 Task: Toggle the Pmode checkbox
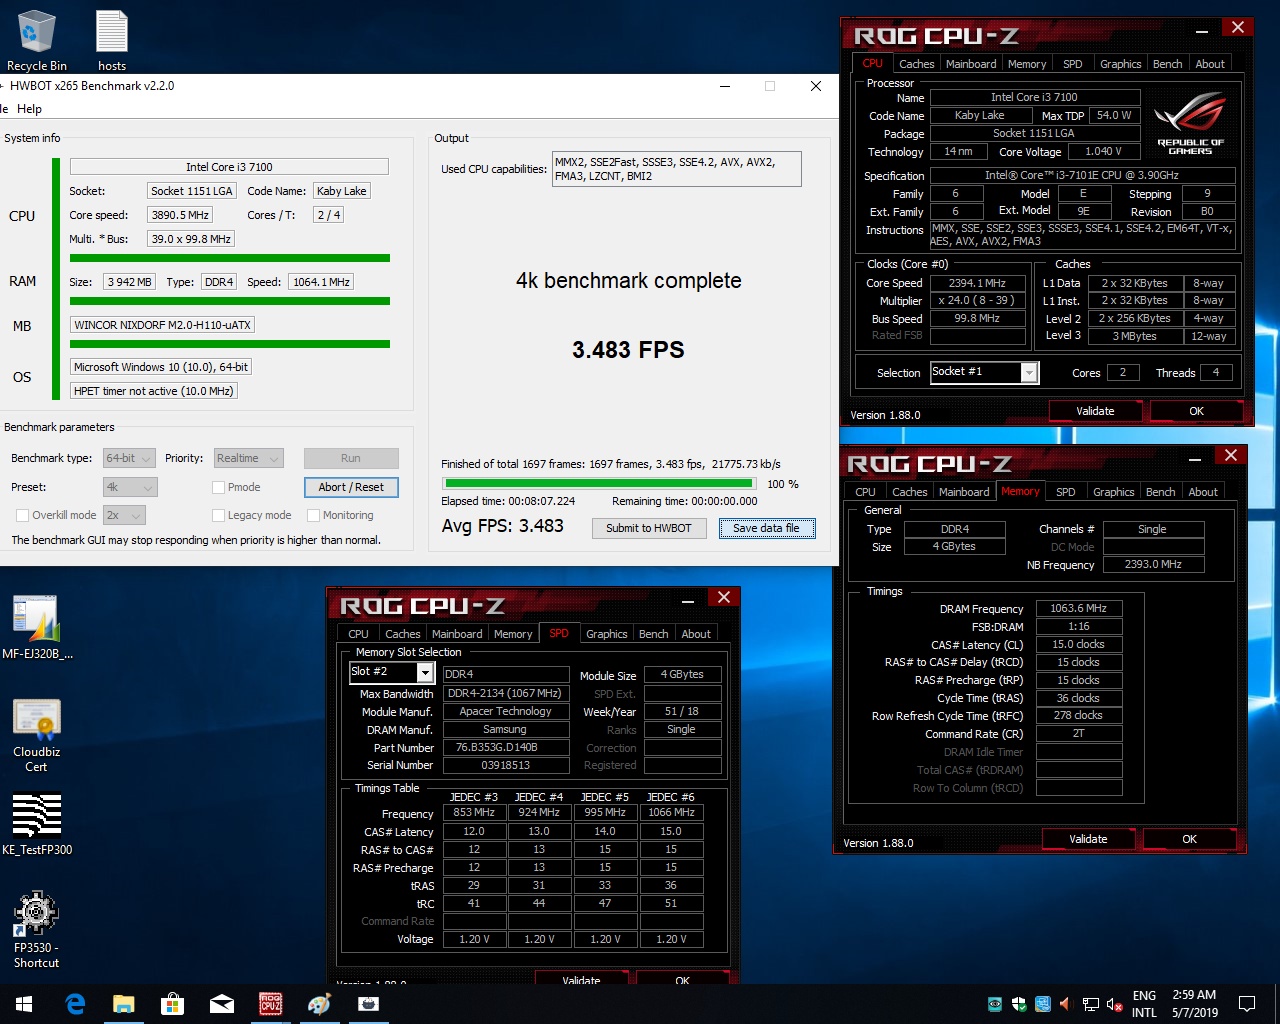tap(218, 487)
